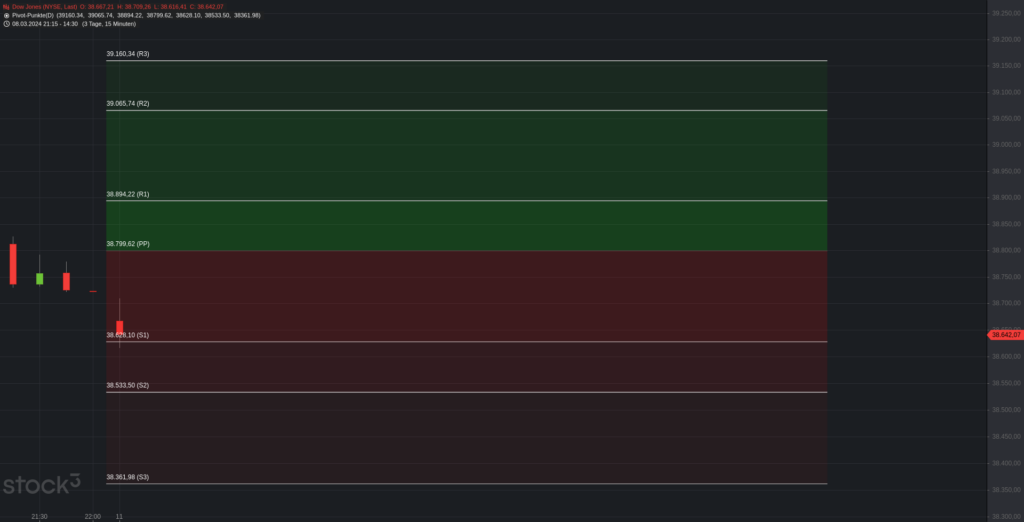Click the 22:00 marker on time axis
1024x522 pixels.
pos(93,517)
